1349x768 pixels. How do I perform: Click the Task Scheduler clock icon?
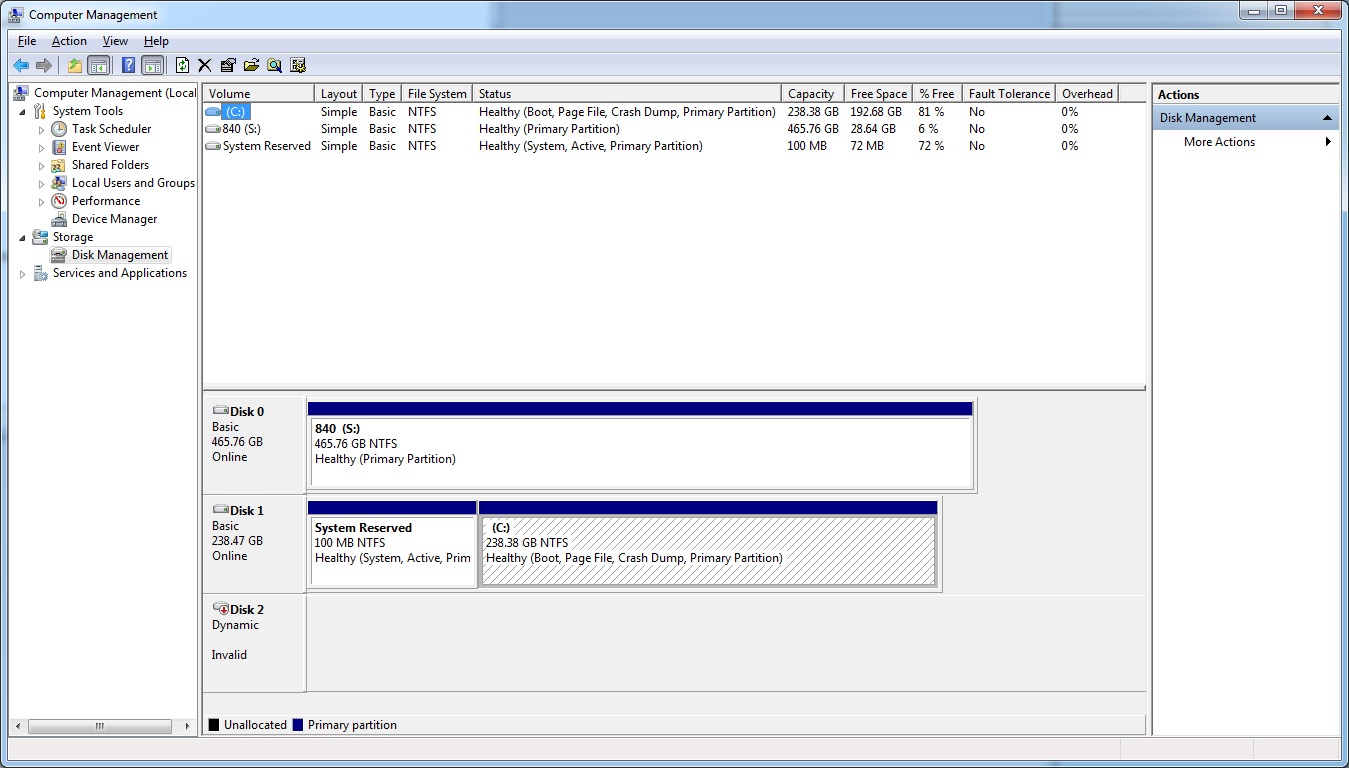tap(59, 129)
